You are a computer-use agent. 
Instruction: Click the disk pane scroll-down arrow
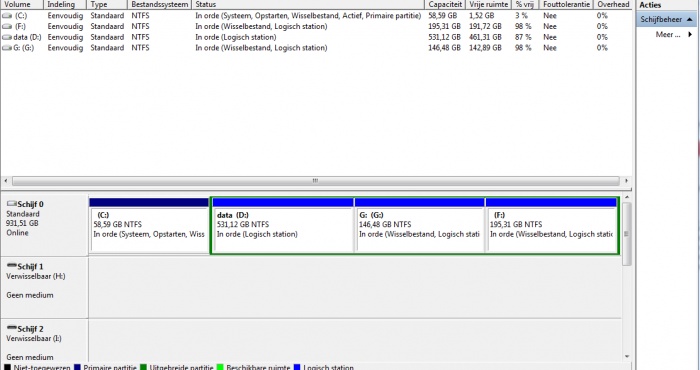coord(627,357)
